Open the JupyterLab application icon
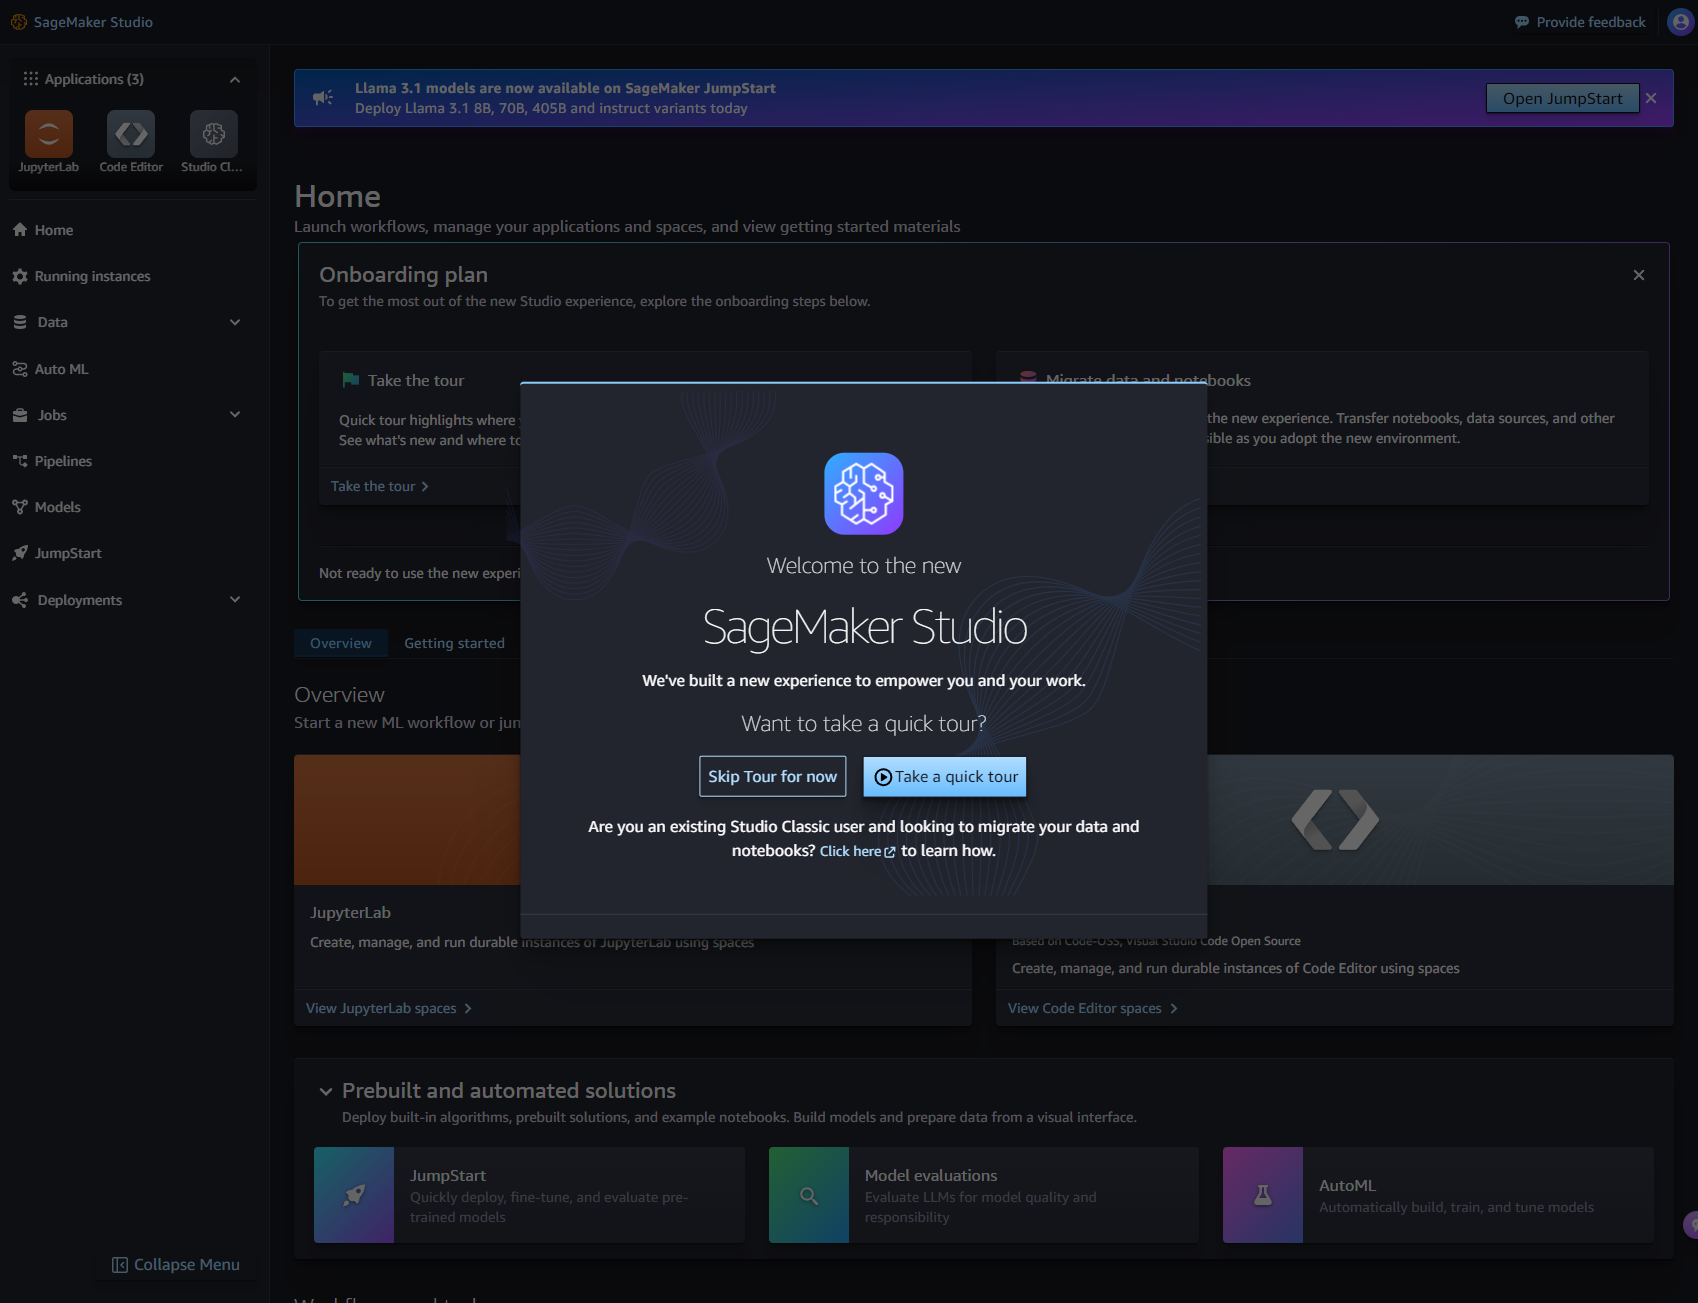The height and width of the screenshot is (1303, 1698). (49, 134)
